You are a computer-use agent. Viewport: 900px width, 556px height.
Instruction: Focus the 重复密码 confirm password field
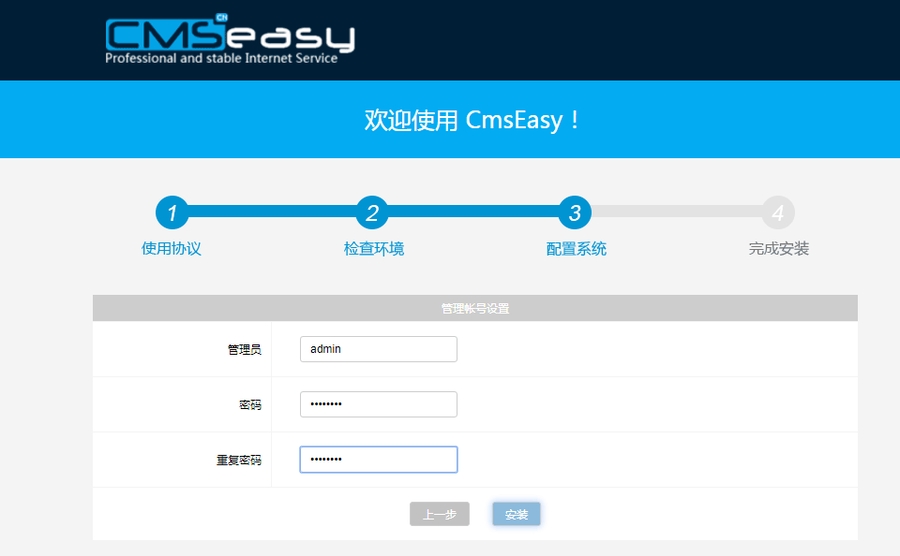378,459
